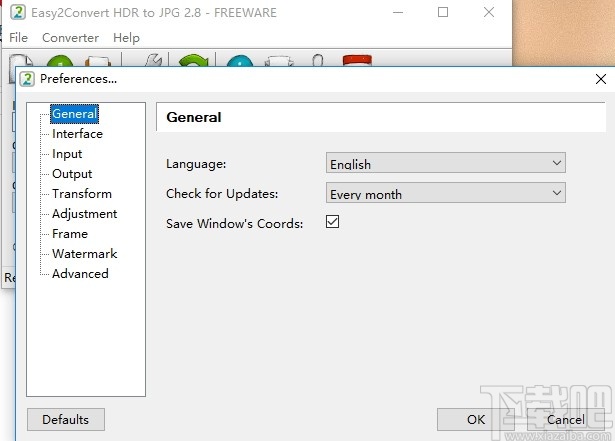
Task: Minimize the Easy2Convert main window
Action: coord(398,13)
